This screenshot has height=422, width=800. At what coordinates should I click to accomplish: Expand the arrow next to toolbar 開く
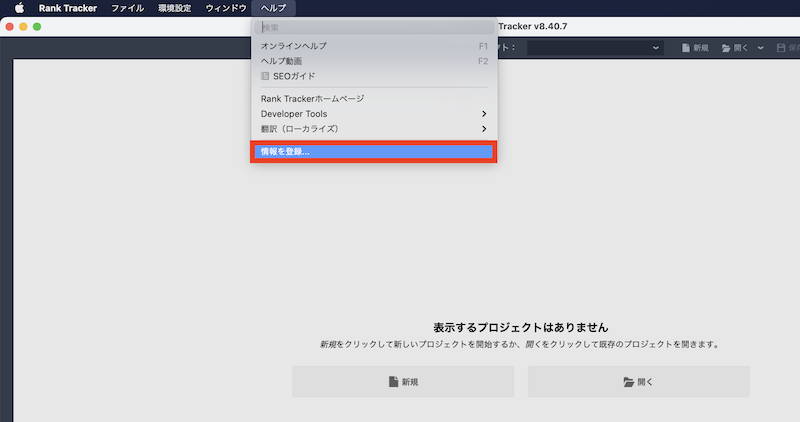(x=761, y=48)
